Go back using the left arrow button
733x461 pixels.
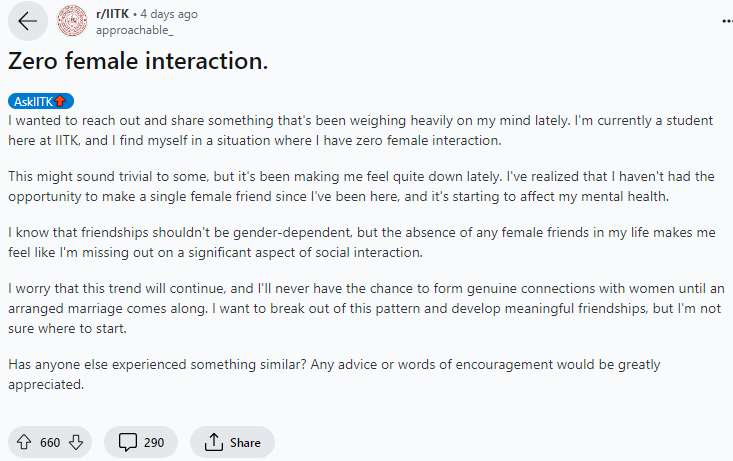tap(27, 21)
